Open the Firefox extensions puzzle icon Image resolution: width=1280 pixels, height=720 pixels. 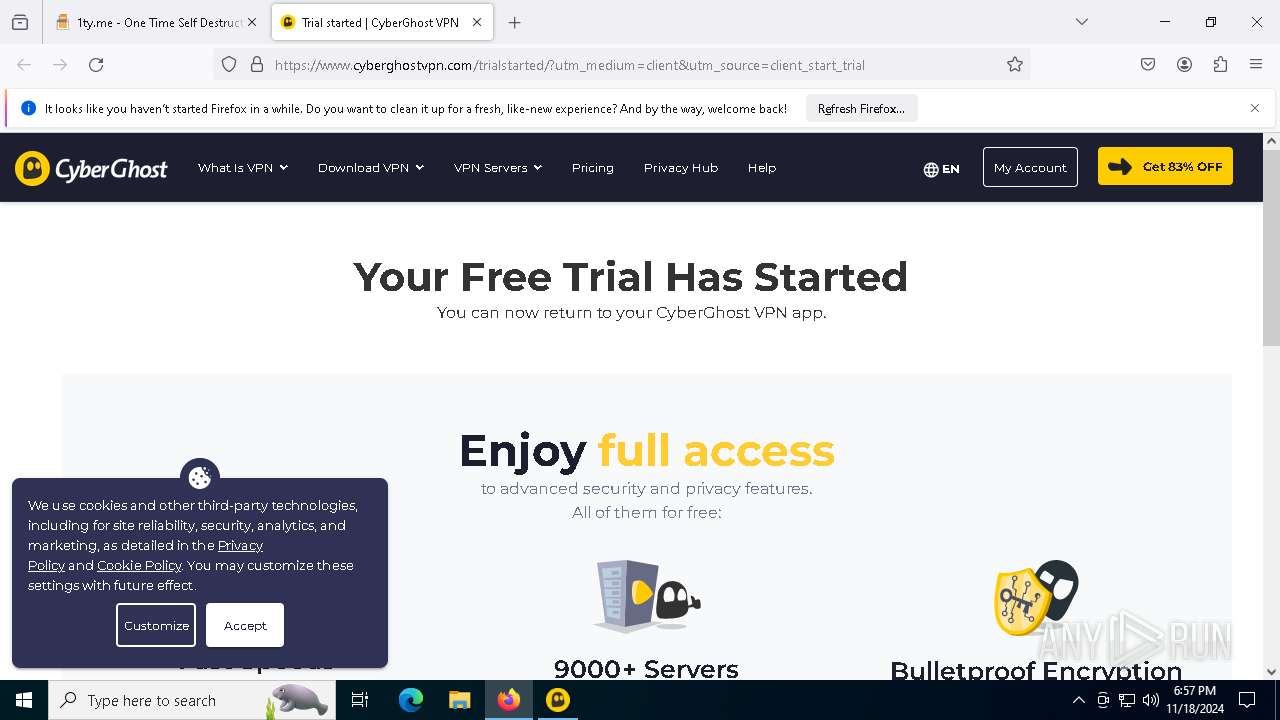click(1220, 65)
